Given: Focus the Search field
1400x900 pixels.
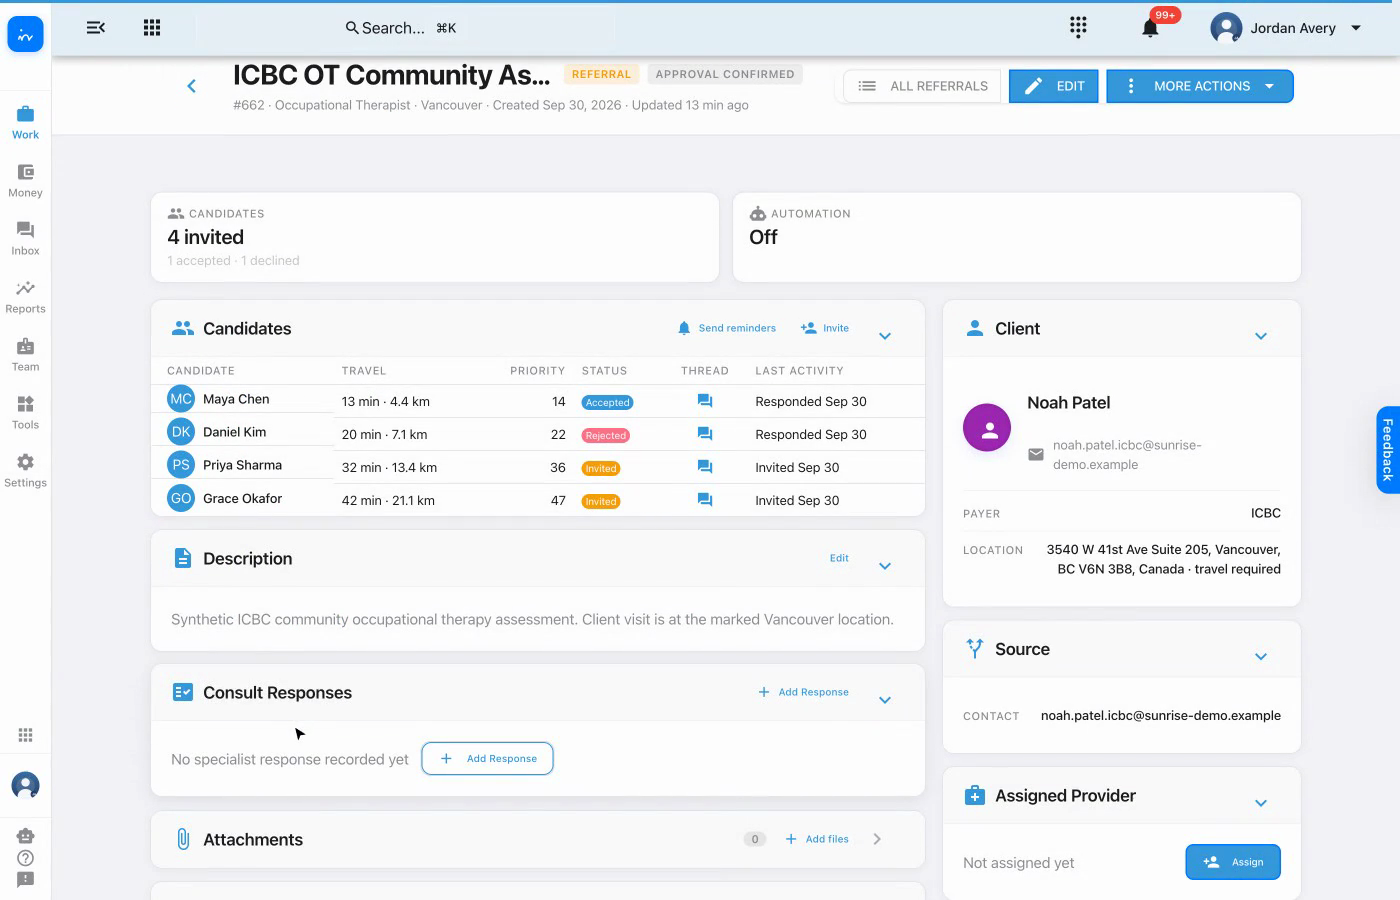Looking at the screenshot, I should [x=400, y=28].
